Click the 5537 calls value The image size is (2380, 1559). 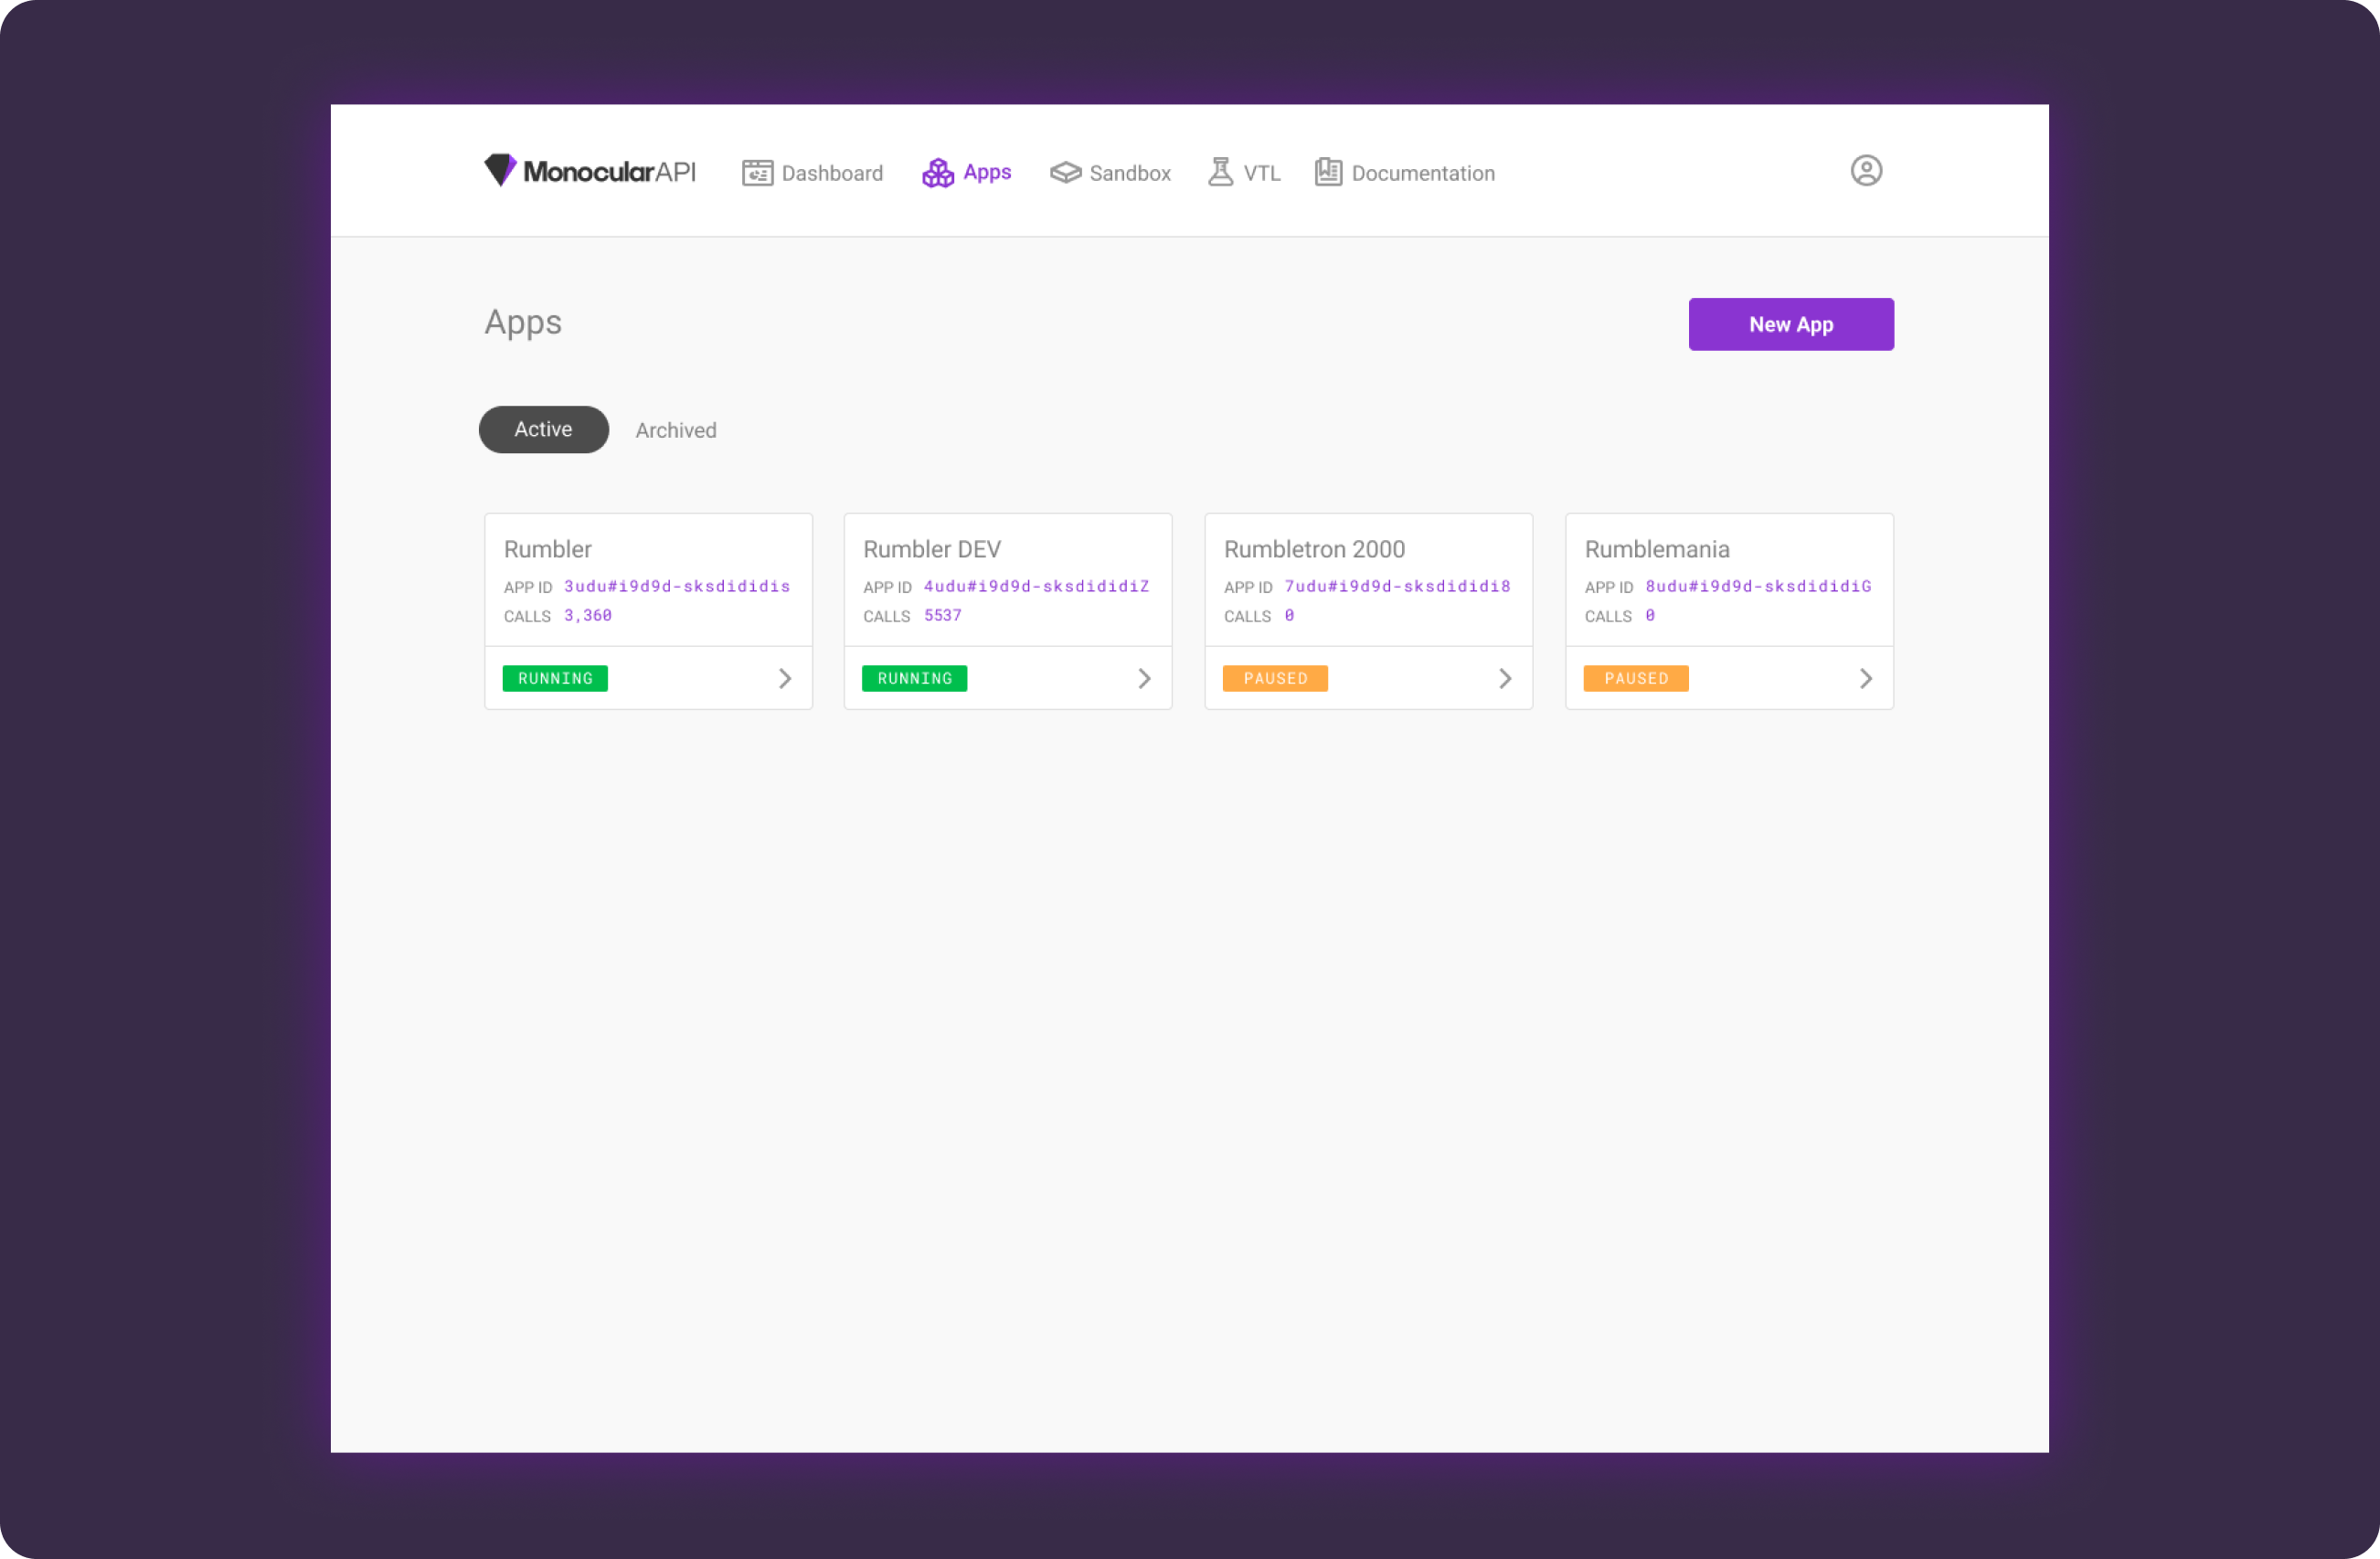(943, 616)
